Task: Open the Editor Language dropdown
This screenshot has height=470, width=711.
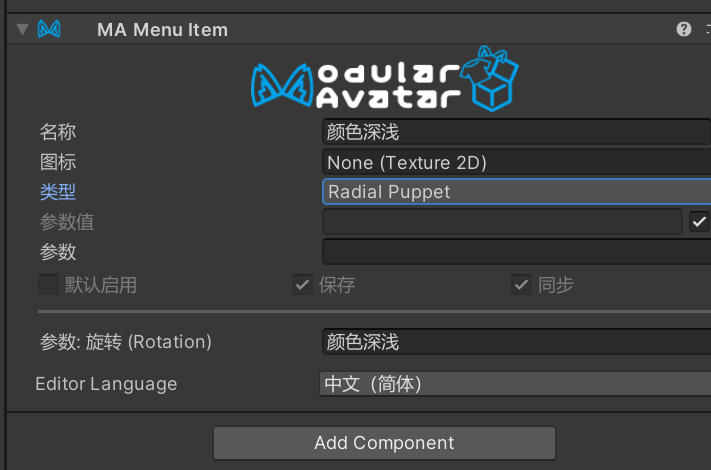Action: [x=514, y=383]
